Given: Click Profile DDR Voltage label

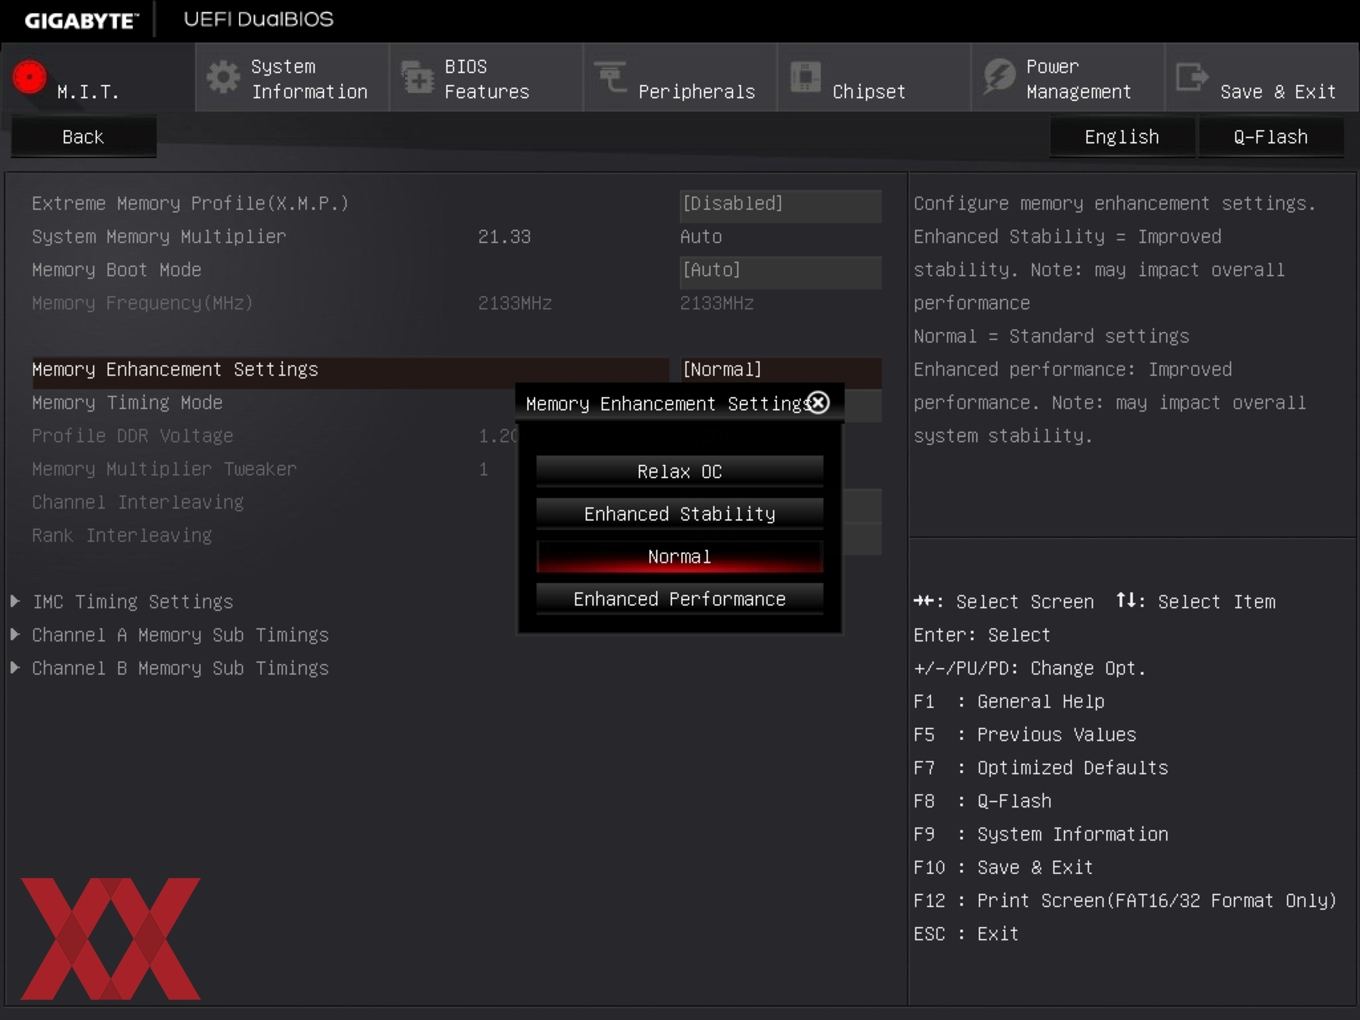Looking at the screenshot, I should point(132,436).
